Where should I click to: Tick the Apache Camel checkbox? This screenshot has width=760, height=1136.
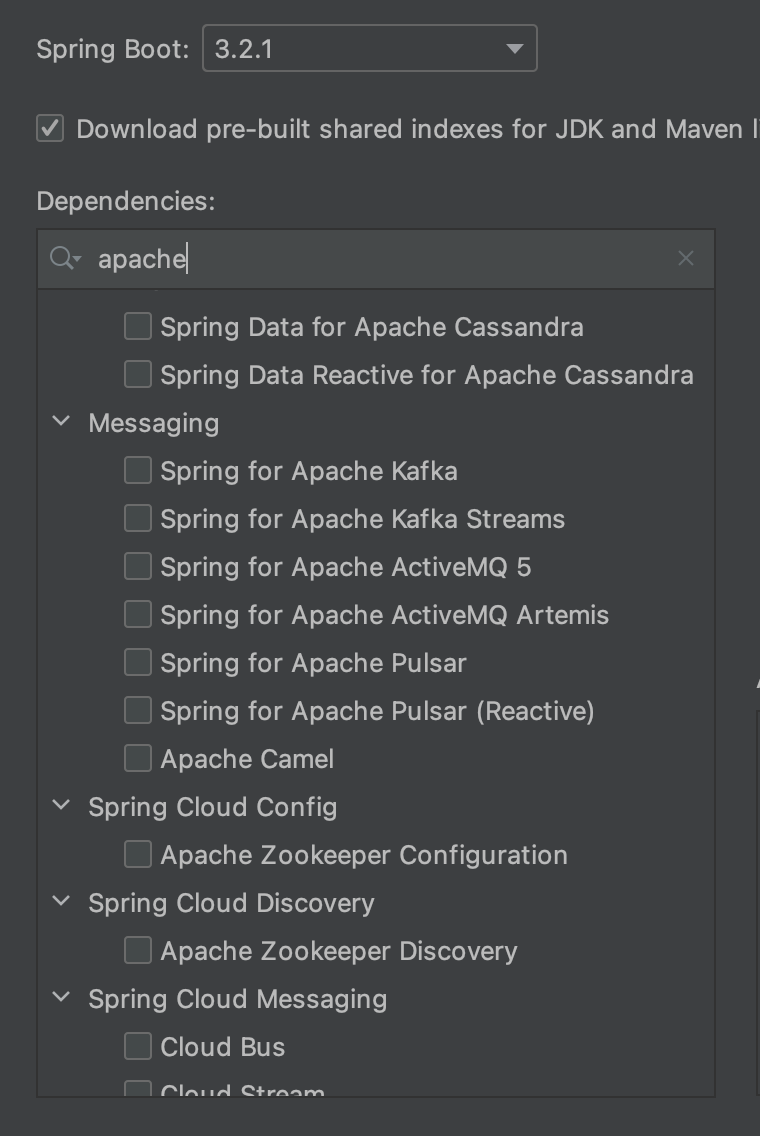[x=138, y=758]
